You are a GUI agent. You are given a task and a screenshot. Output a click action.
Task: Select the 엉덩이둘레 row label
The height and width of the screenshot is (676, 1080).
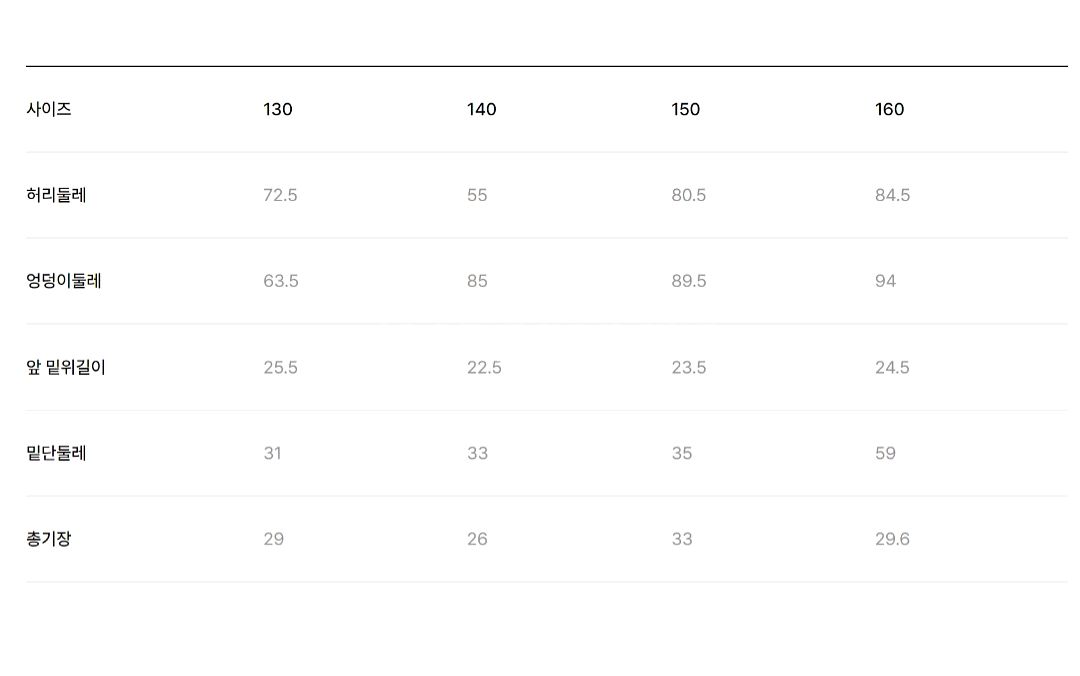pyautogui.click(x=64, y=281)
